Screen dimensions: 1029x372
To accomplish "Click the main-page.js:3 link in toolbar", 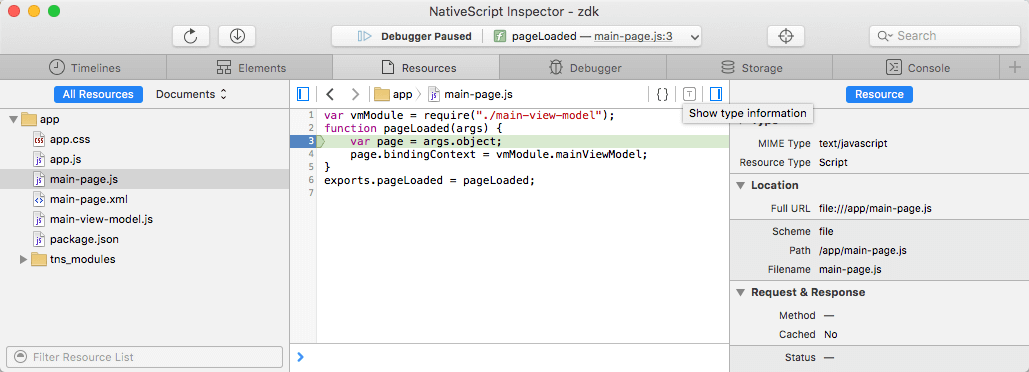I will pyautogui.click(x=633, y=36).
